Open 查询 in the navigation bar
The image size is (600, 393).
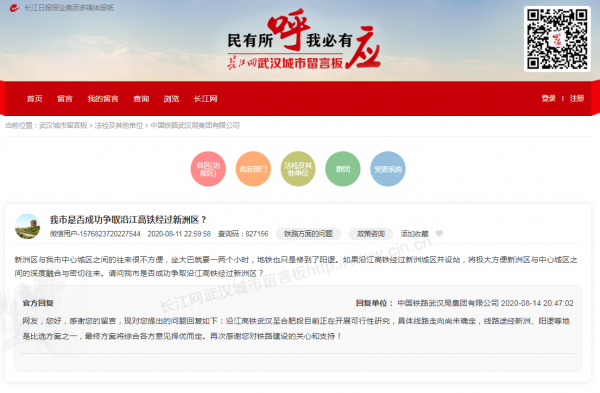tap(141, 99)
